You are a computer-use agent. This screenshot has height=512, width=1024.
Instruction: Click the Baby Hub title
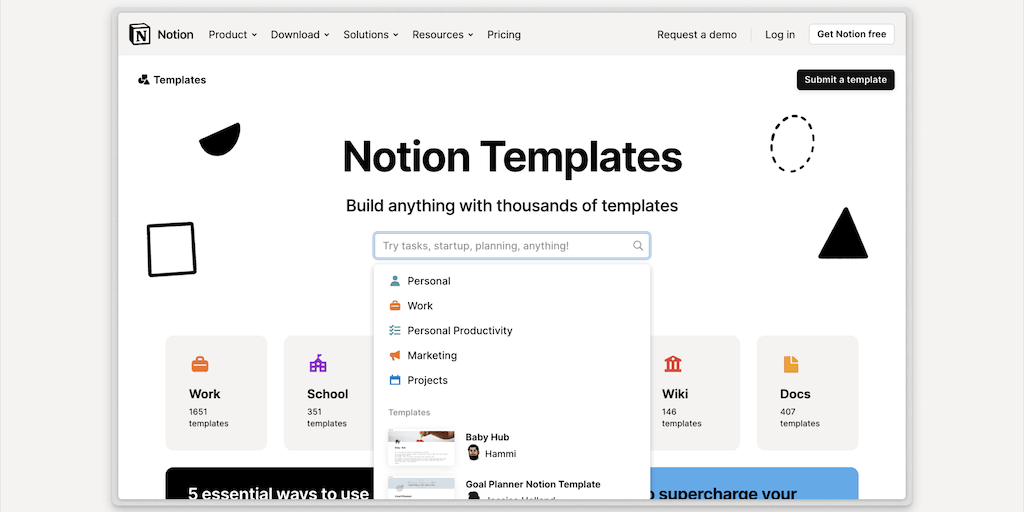coord(487,437)
